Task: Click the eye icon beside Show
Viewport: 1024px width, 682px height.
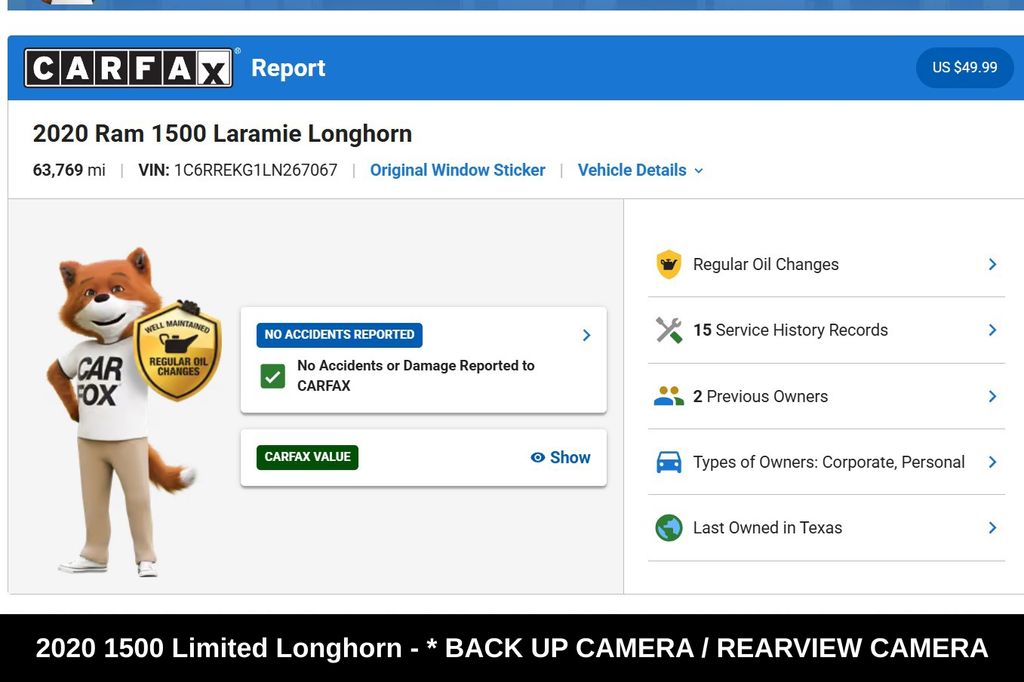Action: (x=537, y=457)
